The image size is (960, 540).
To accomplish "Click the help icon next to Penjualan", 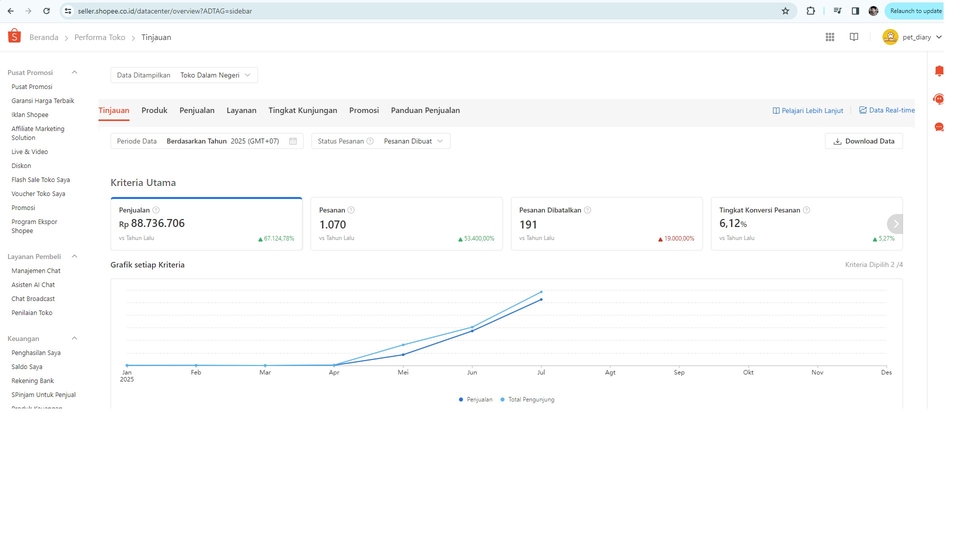I will (x=156, y=210).
